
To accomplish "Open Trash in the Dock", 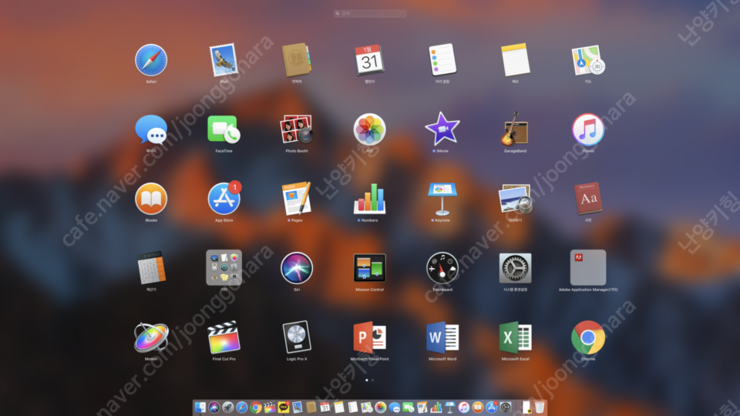I will click(x=539, y=408).
